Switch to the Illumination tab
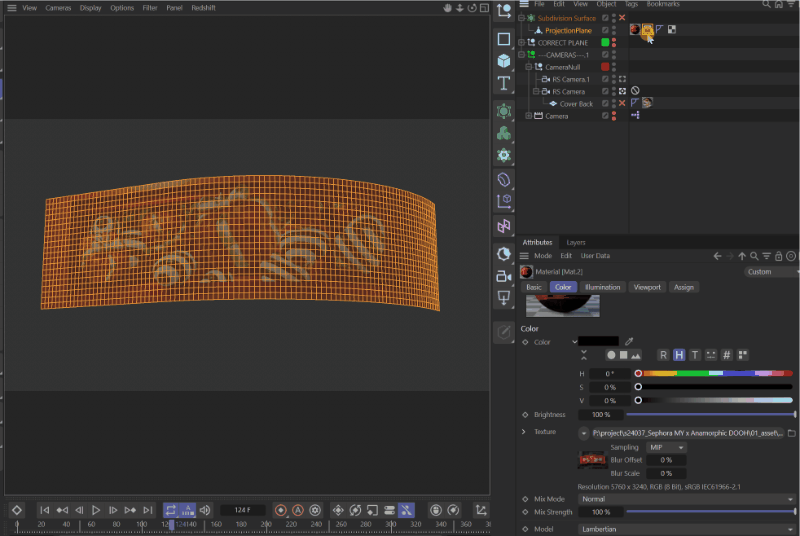This screenshot has width=800, height=536. (x=603, y=287)
